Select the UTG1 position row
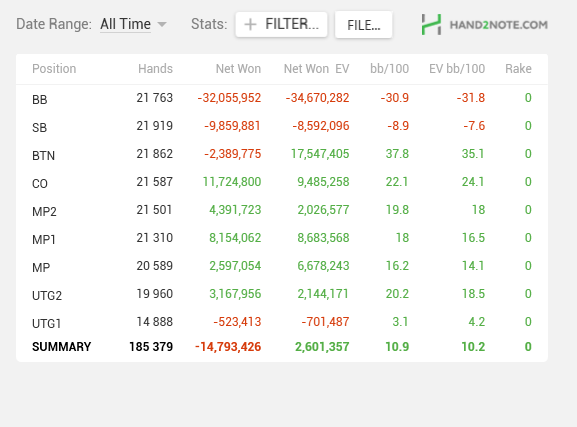577x427 pixels. (x=282, y=322)
